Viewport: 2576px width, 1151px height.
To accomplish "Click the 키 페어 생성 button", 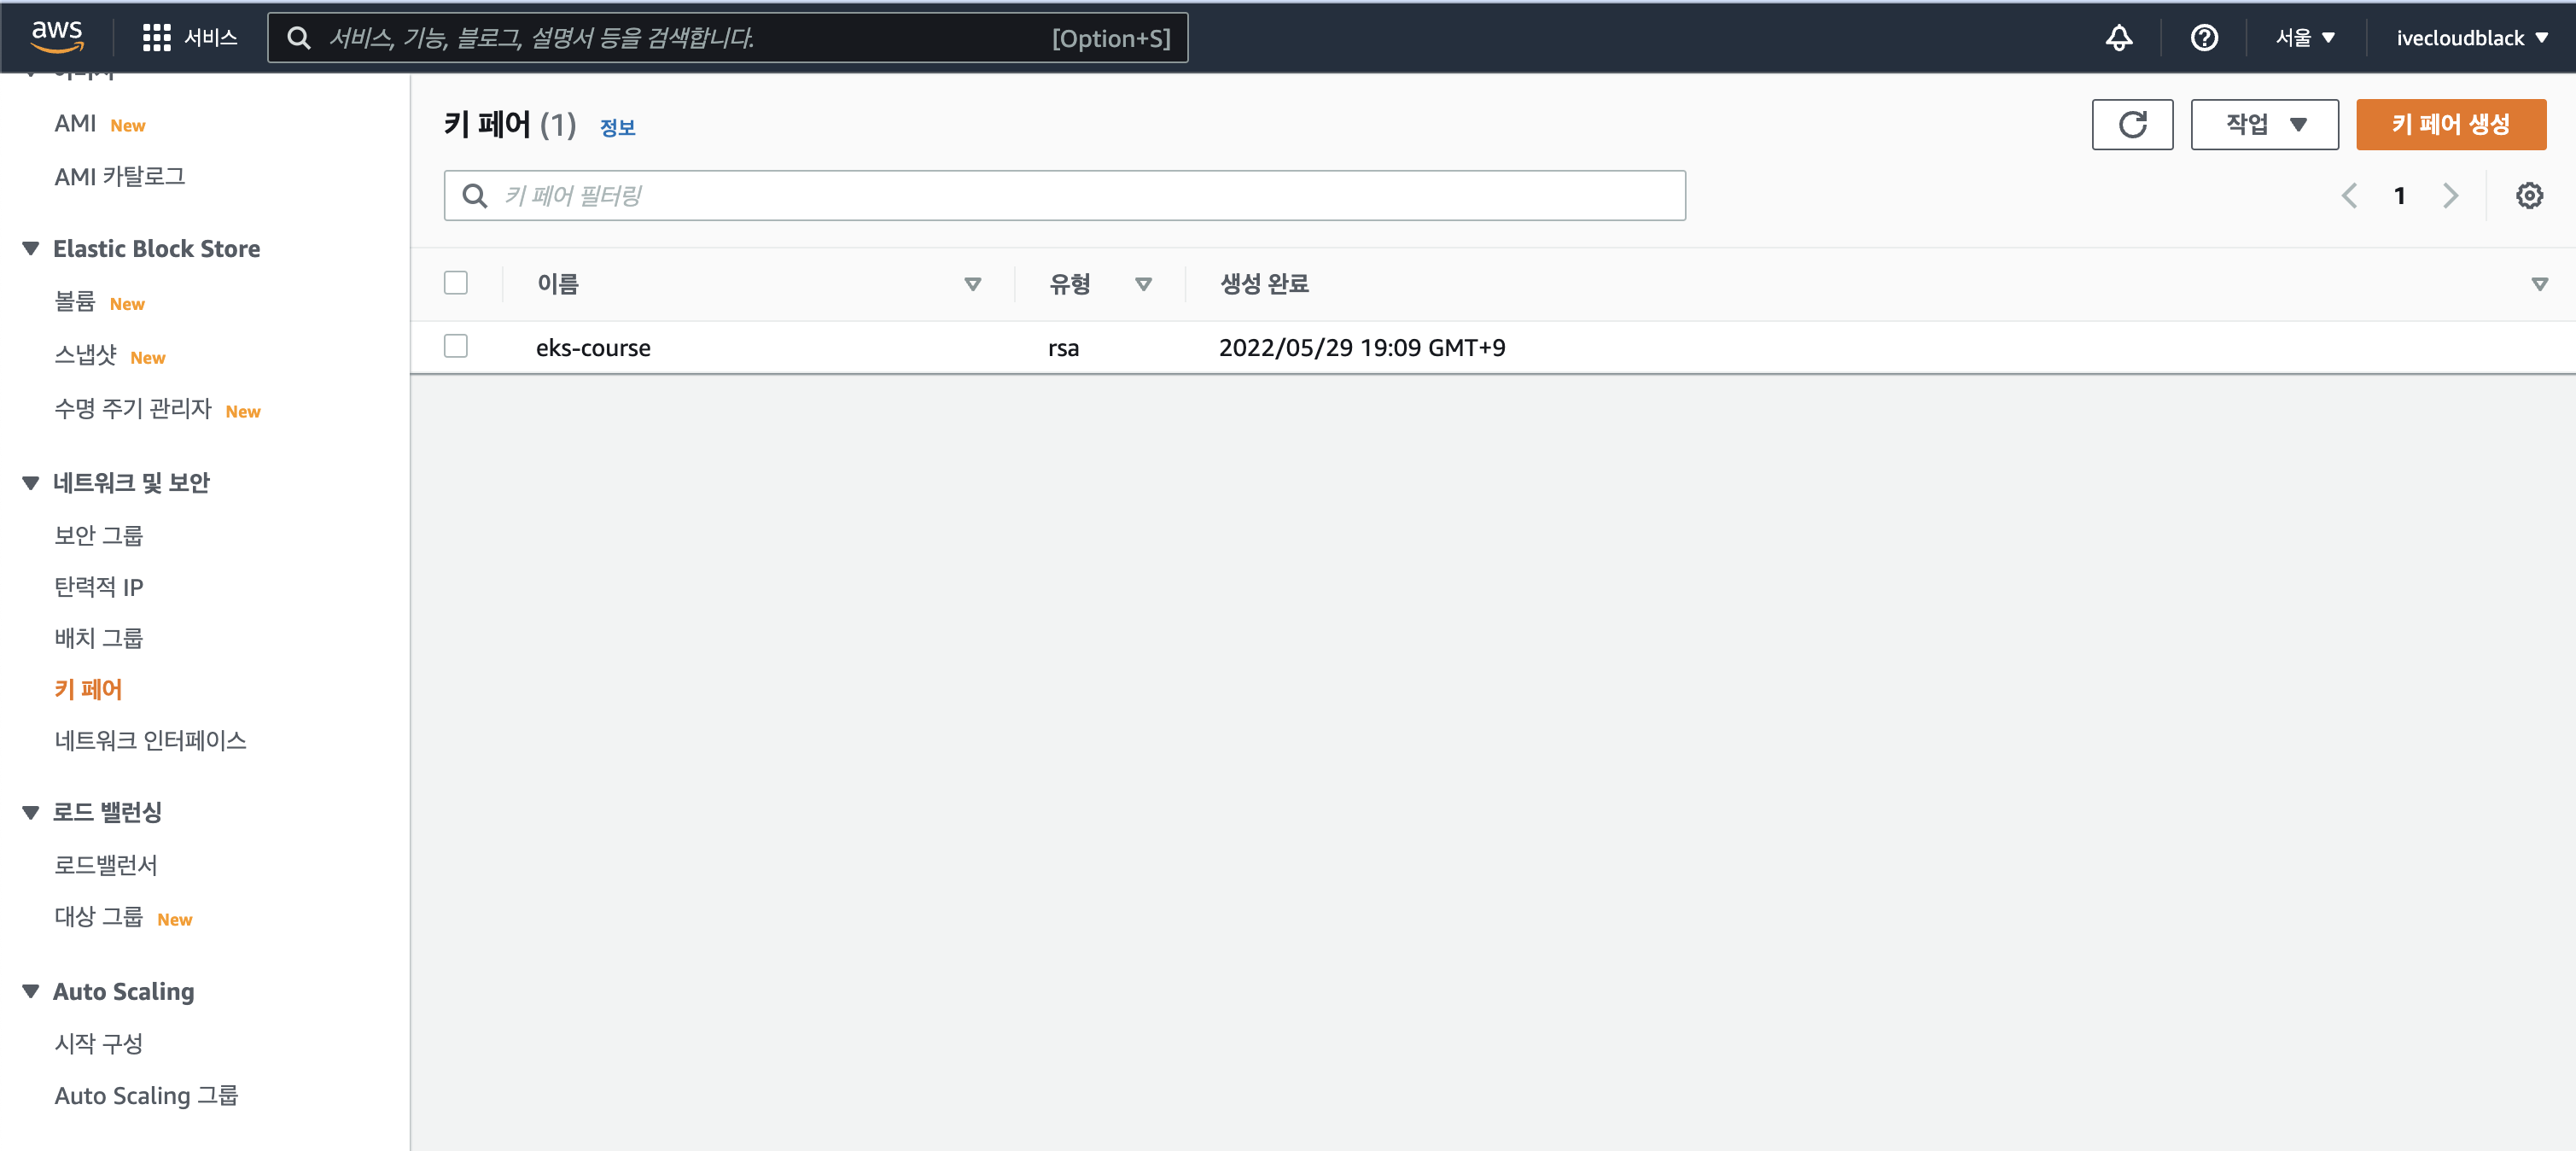I will [x=2451, y=124].
